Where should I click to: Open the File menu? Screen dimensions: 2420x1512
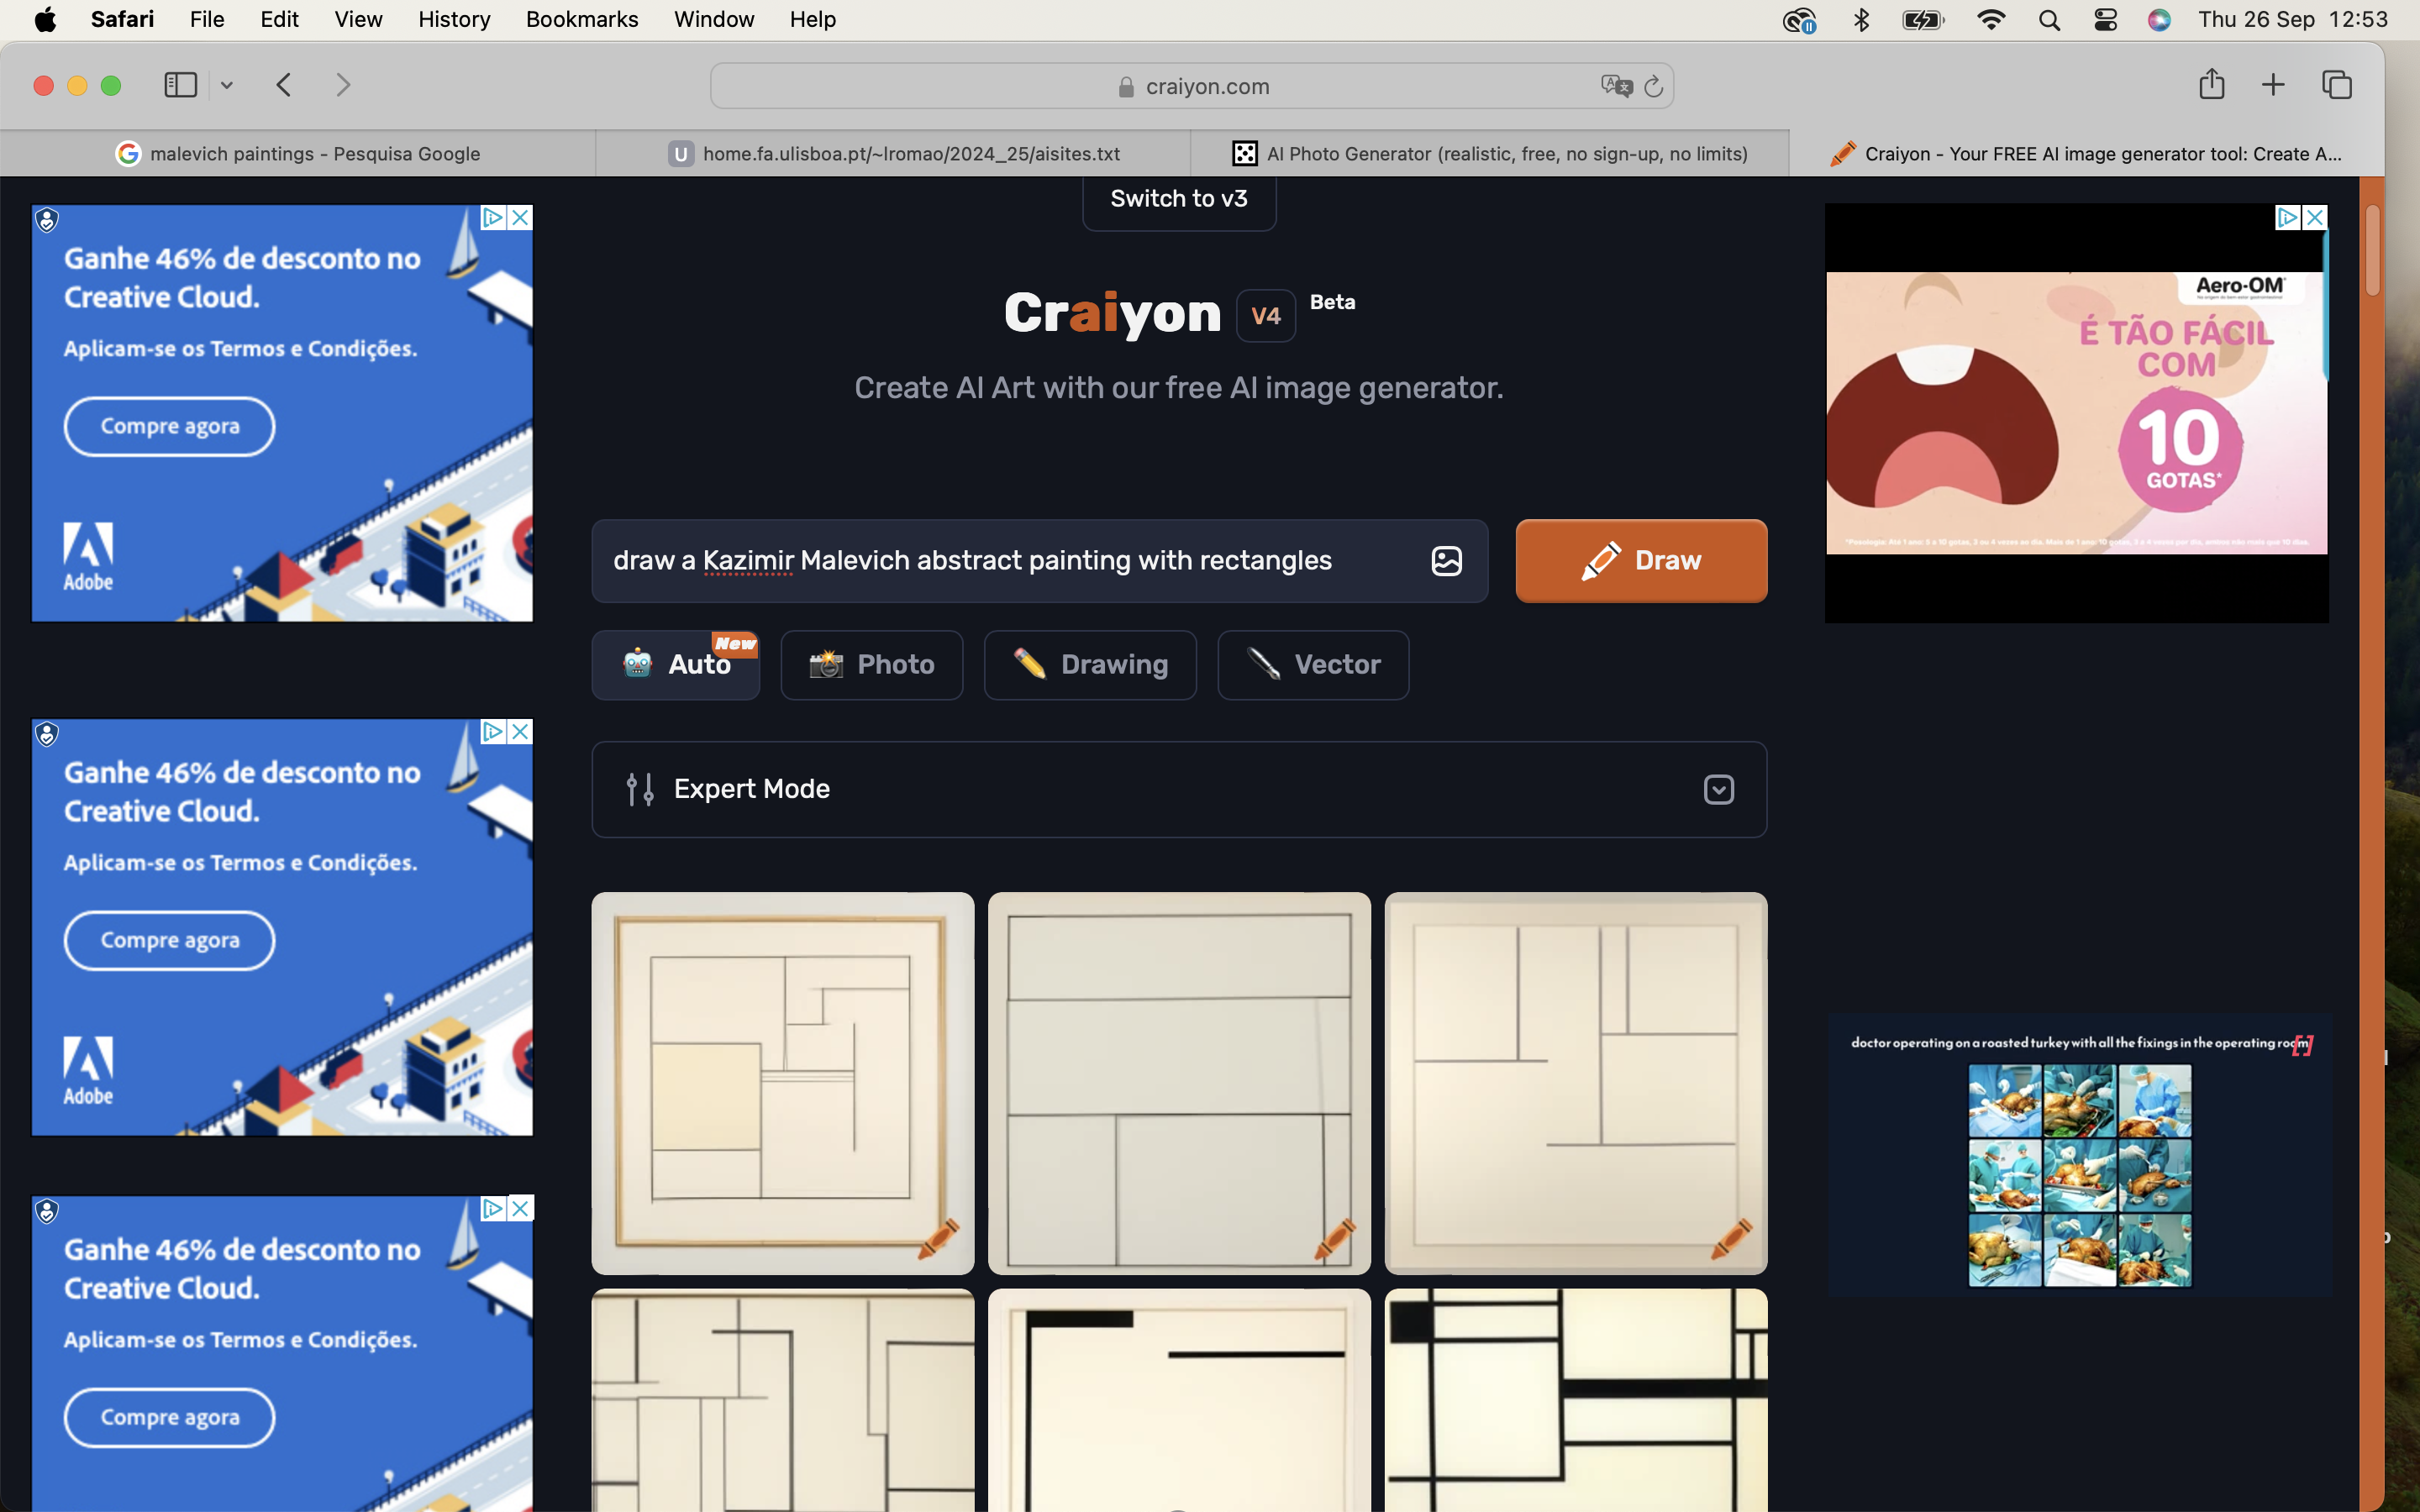tap(207, 20)
